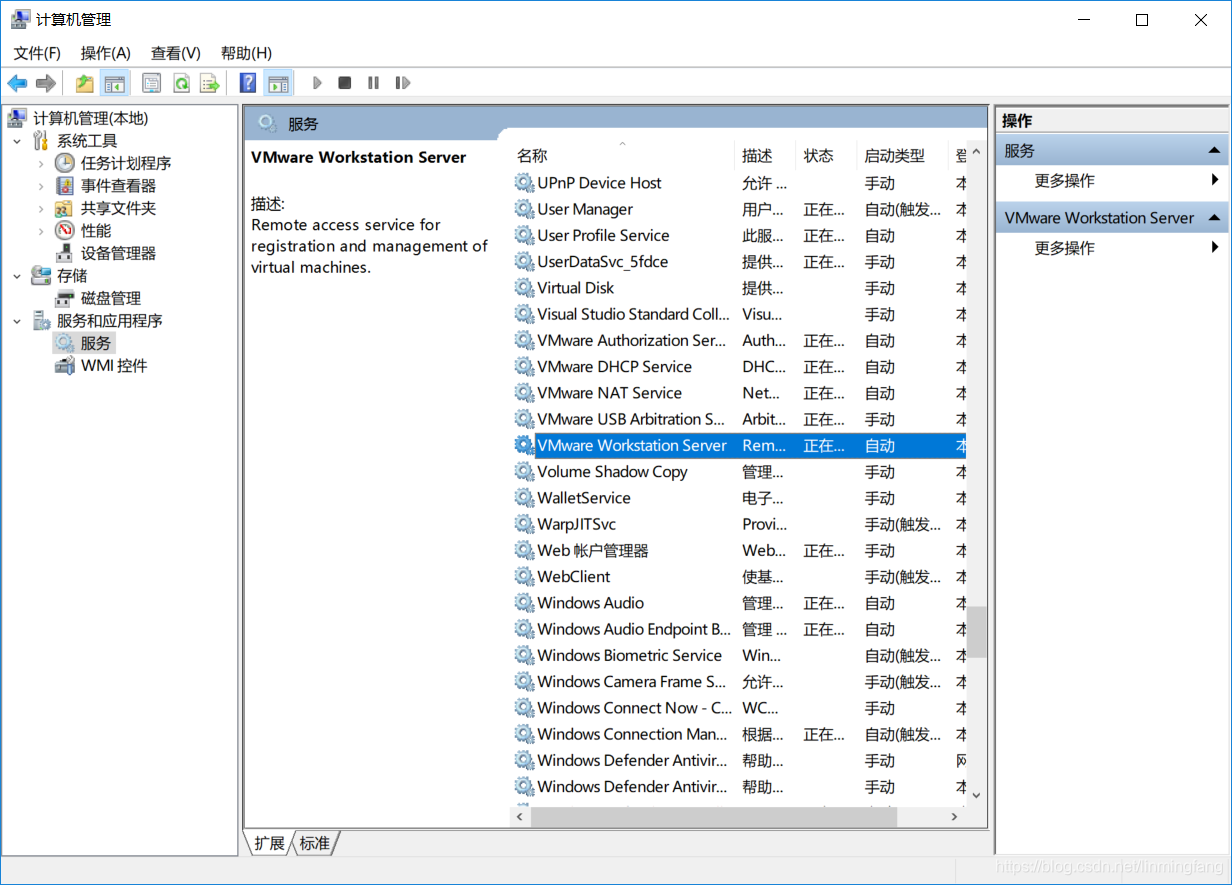Select 服务 node in the tree
The height and width of the screenshot is (885, 1232).
pos(95,343)
